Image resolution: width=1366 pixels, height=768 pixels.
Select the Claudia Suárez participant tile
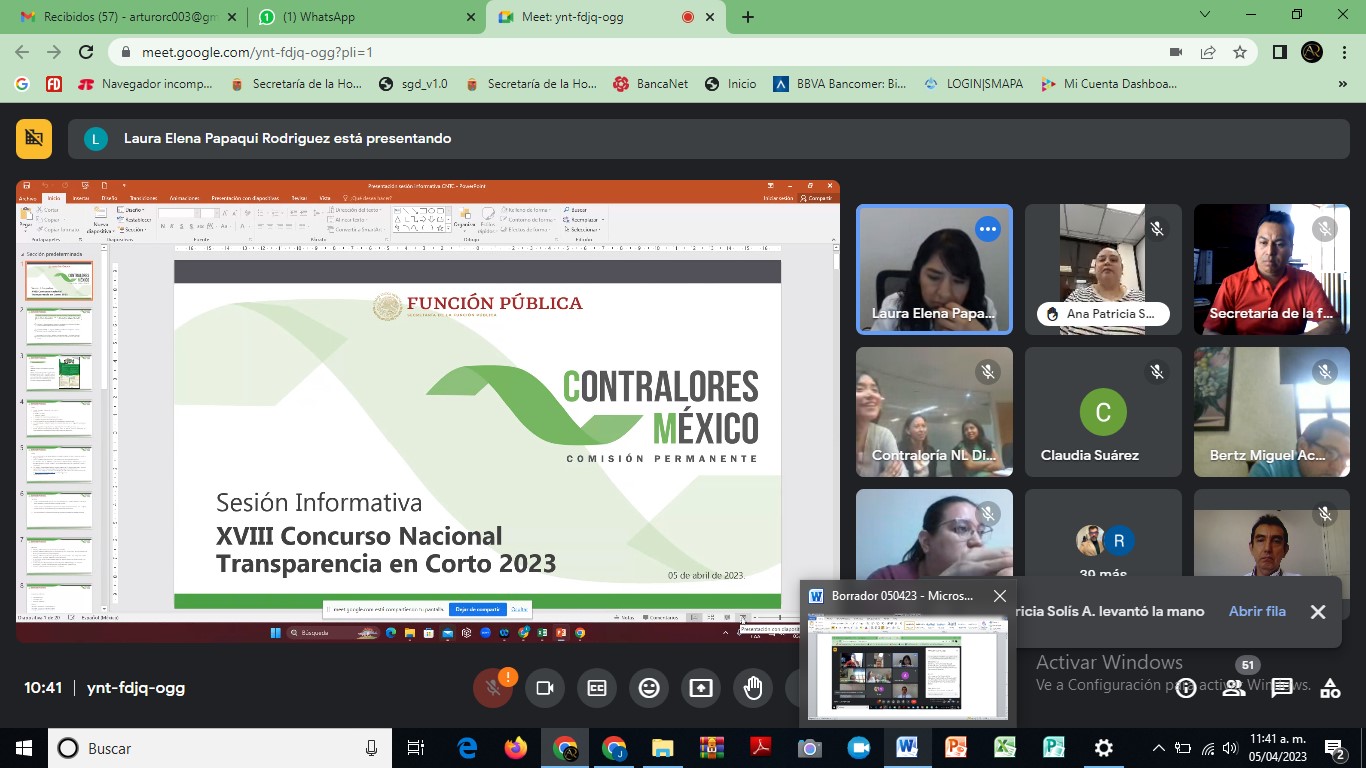tap(1103, 412)
